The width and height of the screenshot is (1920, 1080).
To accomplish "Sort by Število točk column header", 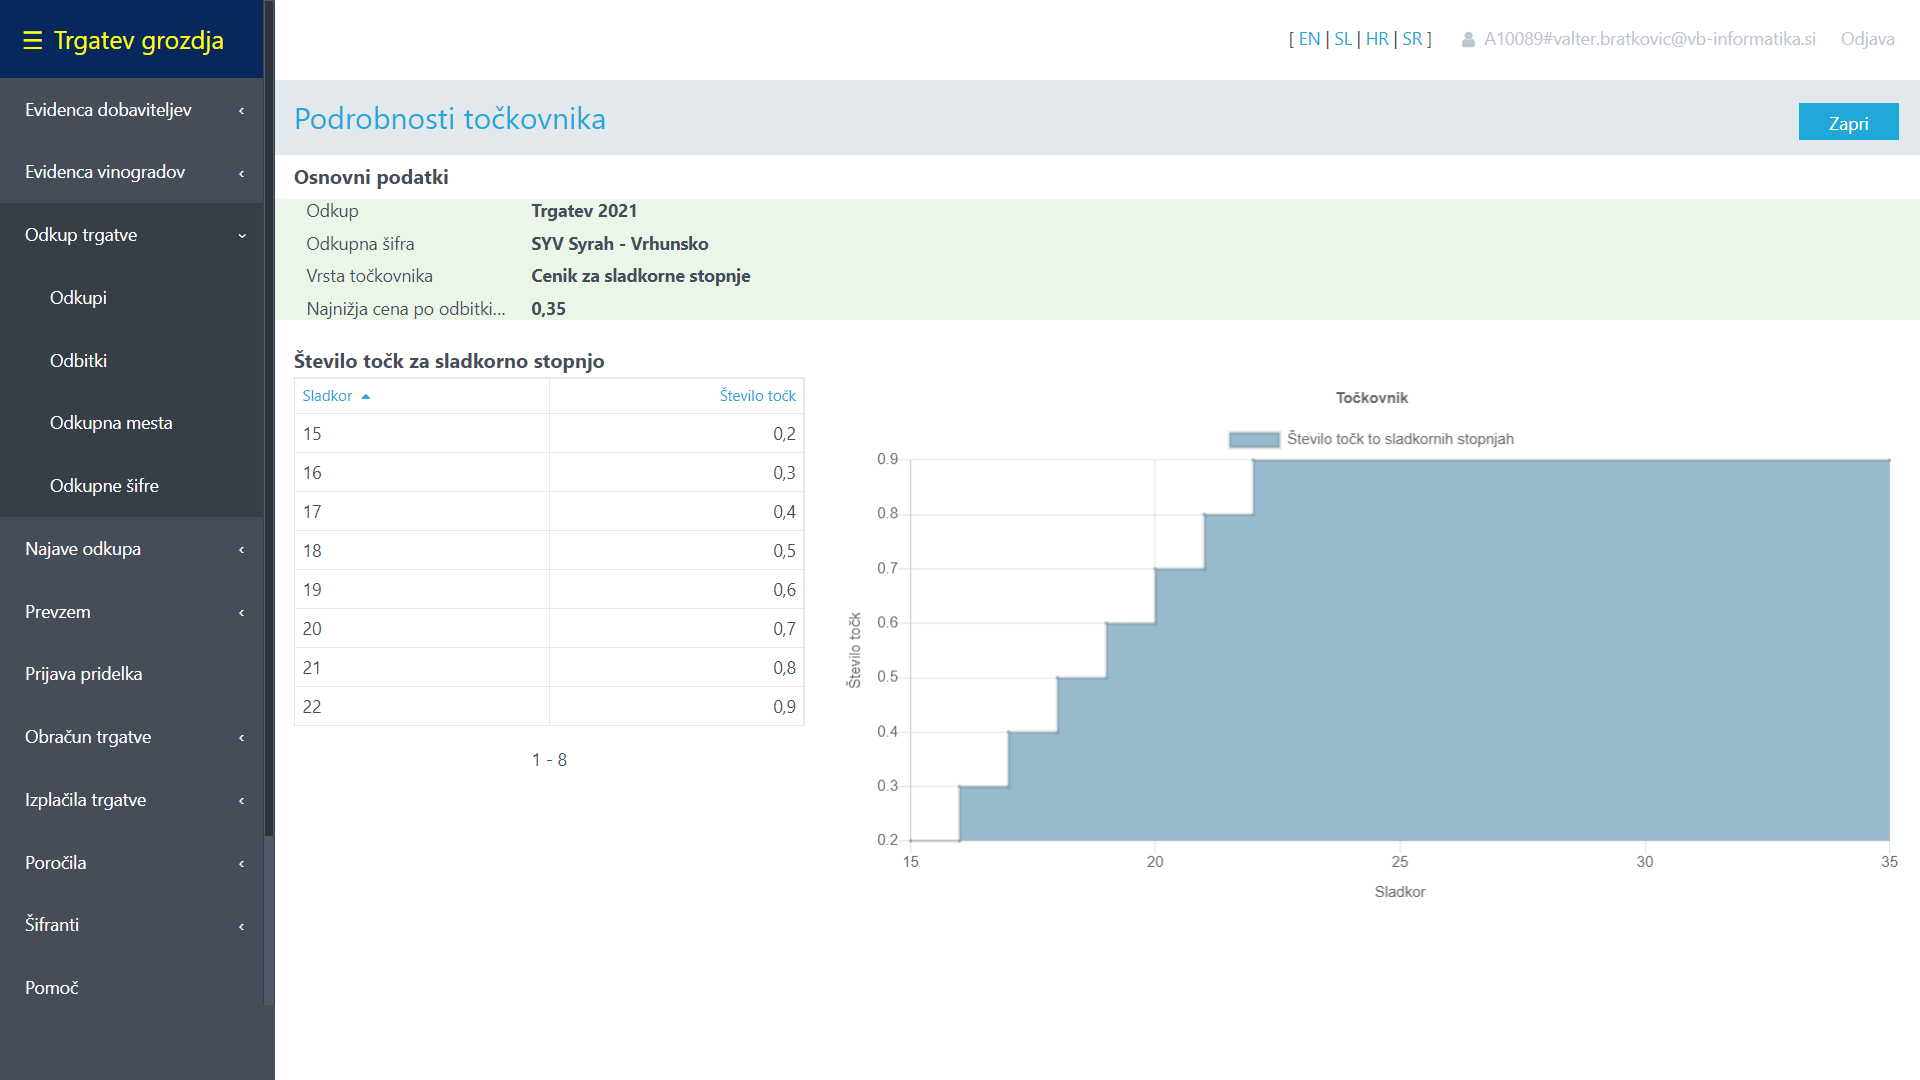I will click(x=757, y=396).
